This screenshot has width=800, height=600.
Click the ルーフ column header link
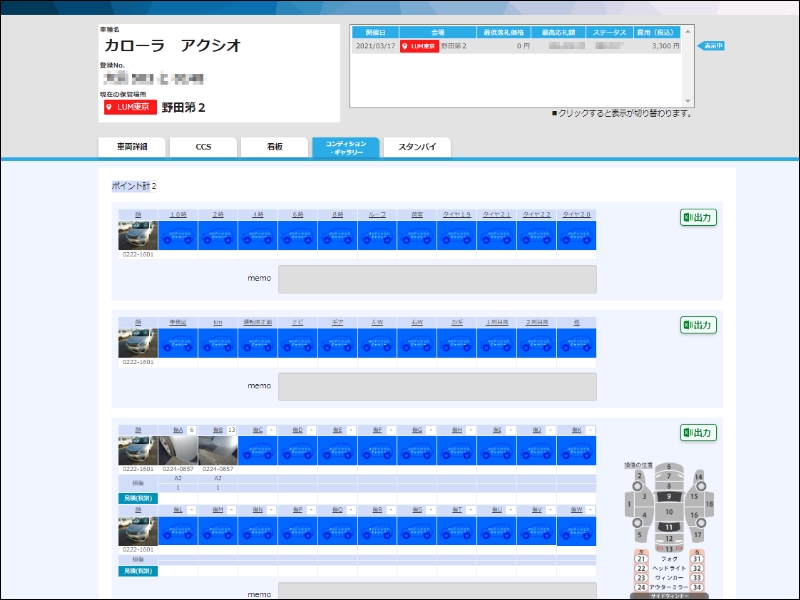(377, 214)
